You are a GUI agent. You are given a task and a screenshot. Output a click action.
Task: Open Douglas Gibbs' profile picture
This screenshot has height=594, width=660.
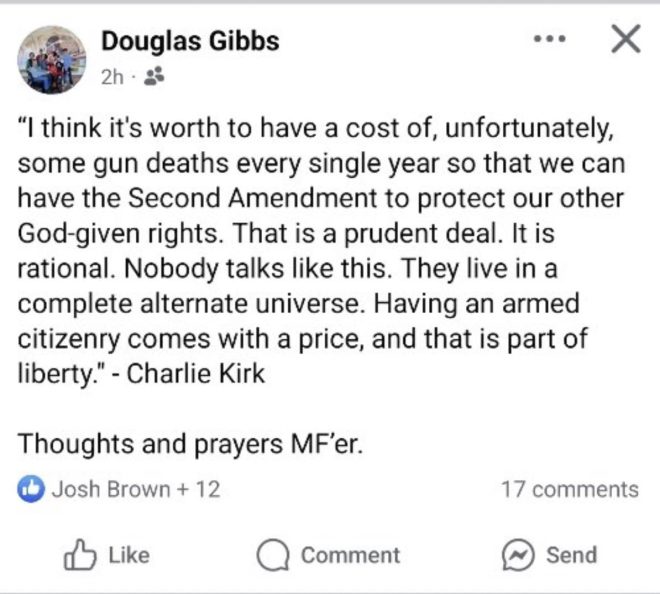coord(52,60)
